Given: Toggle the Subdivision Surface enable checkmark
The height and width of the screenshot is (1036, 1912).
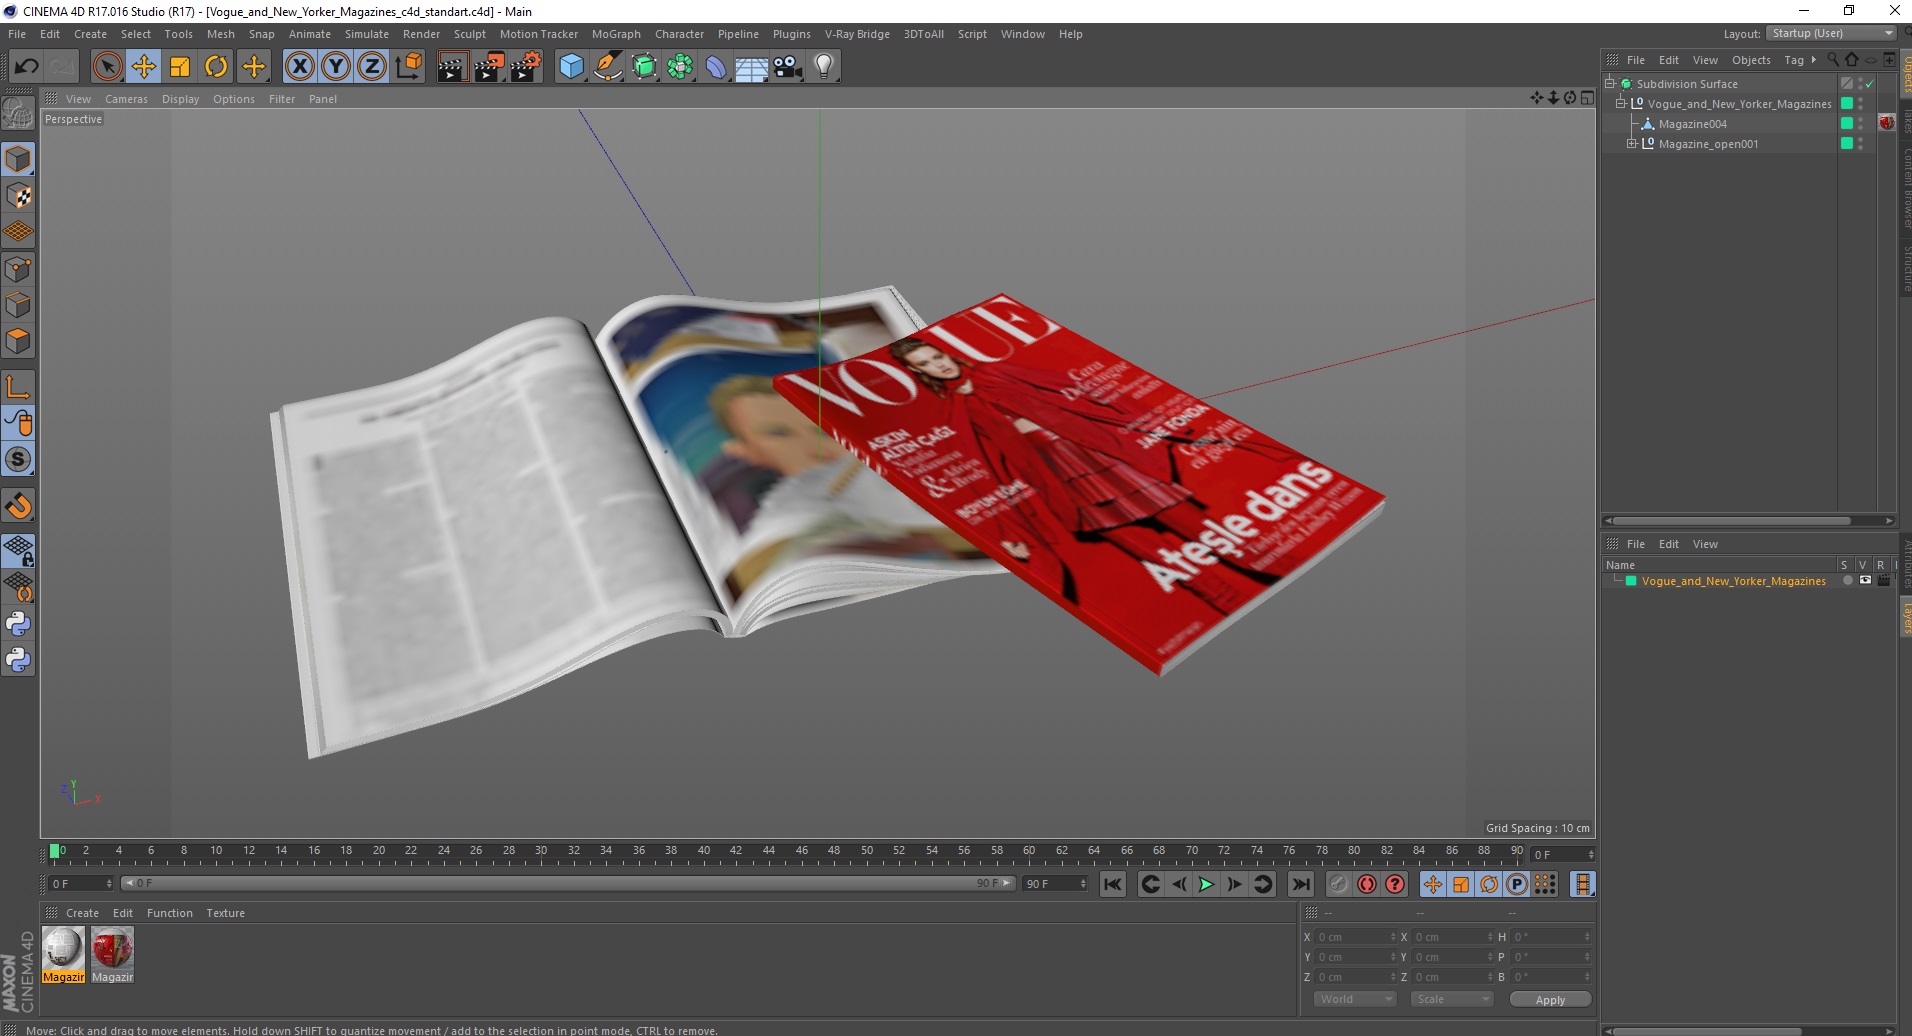Looking at the screenshot, I should coord(1869,84).
